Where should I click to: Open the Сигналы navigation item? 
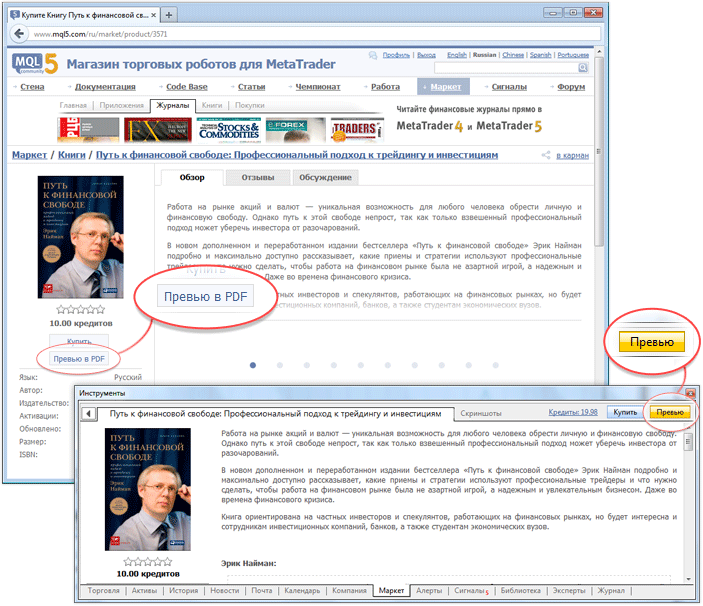(509, 87)
